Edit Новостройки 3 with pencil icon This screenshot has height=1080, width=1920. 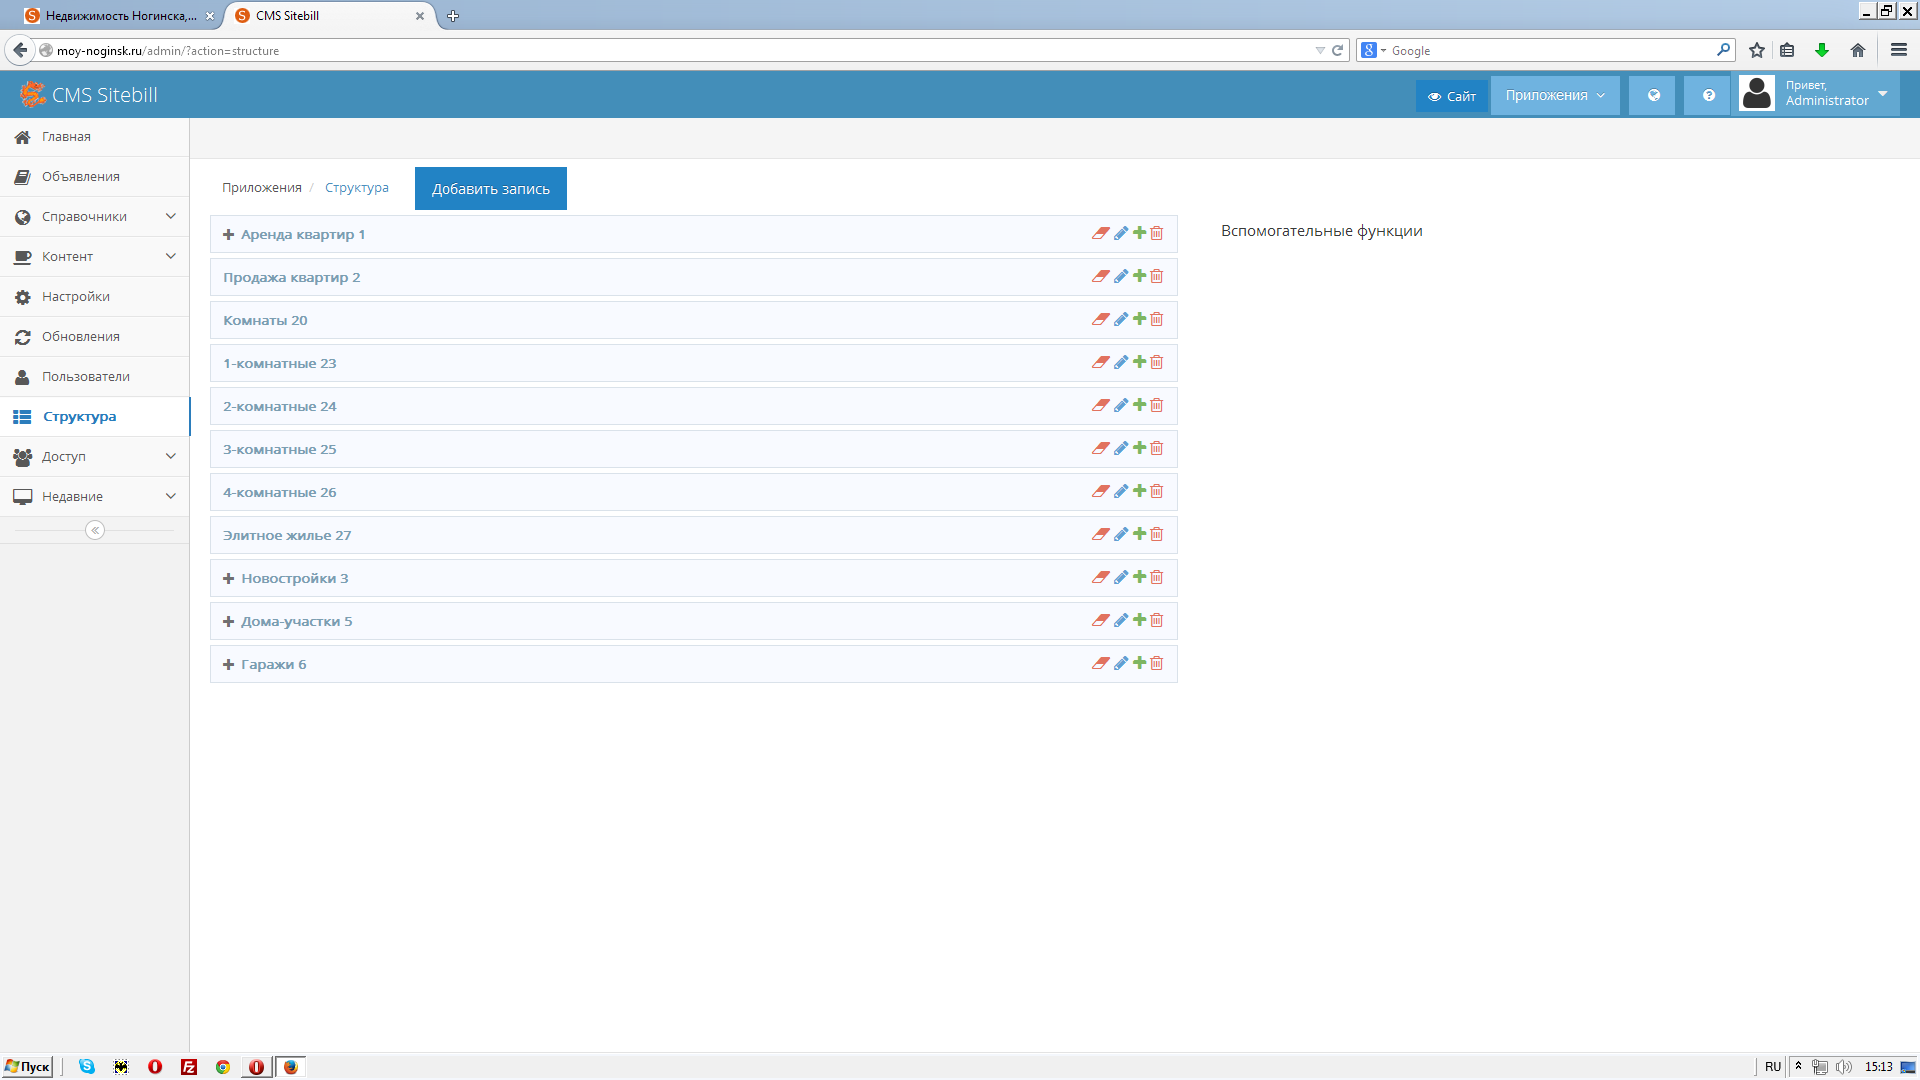[1121, 577]
